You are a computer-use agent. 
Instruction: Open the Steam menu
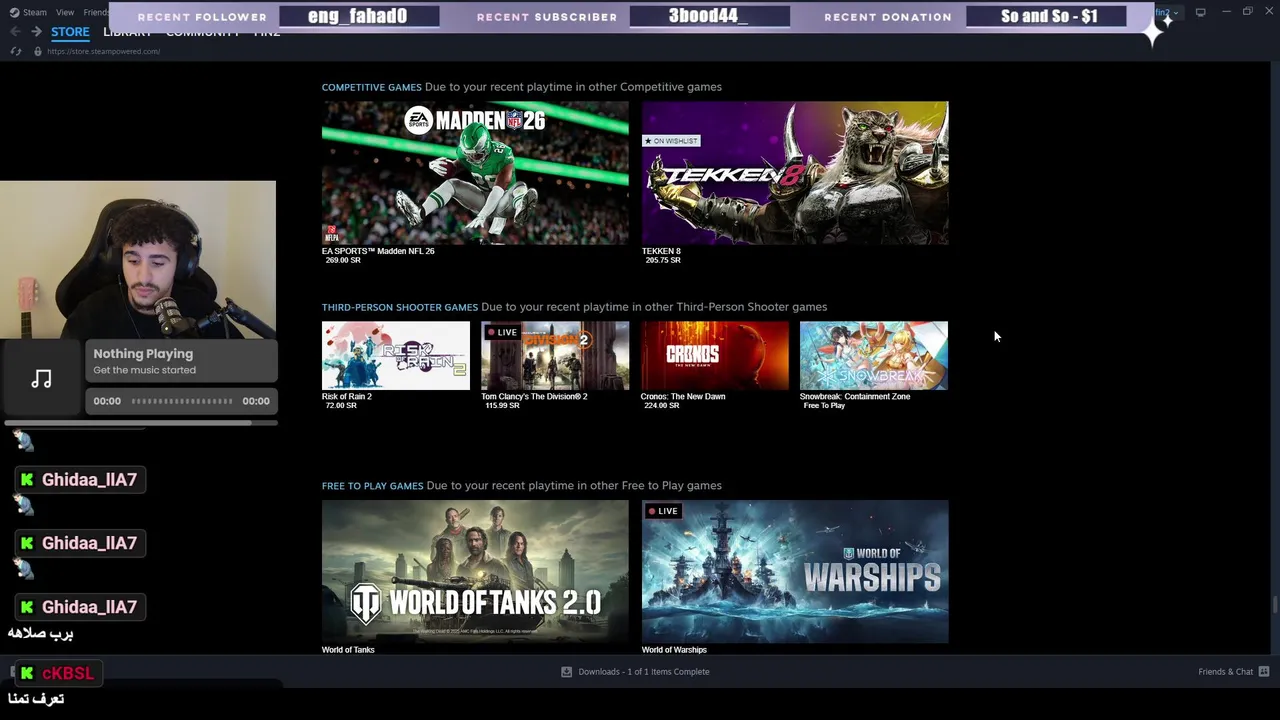coord(35,12)
